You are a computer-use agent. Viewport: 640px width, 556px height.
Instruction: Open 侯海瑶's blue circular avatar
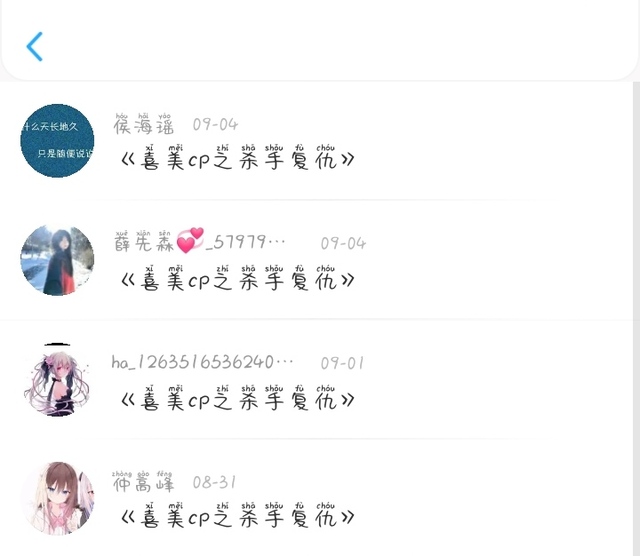(x=57, y=140)
